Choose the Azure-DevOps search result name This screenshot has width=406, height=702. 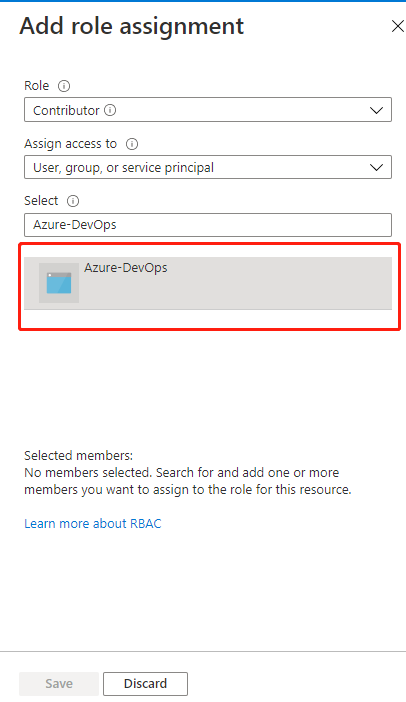tap(126, 268)
